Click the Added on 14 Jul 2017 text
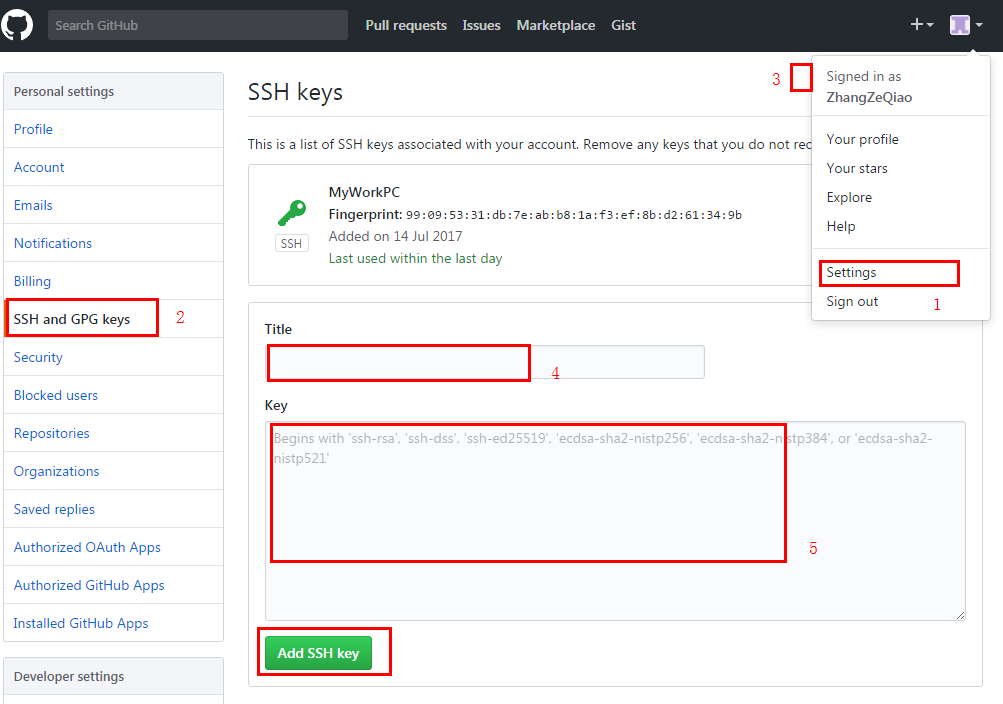This screenshot has height=704, width=1003. pos(395,237)
